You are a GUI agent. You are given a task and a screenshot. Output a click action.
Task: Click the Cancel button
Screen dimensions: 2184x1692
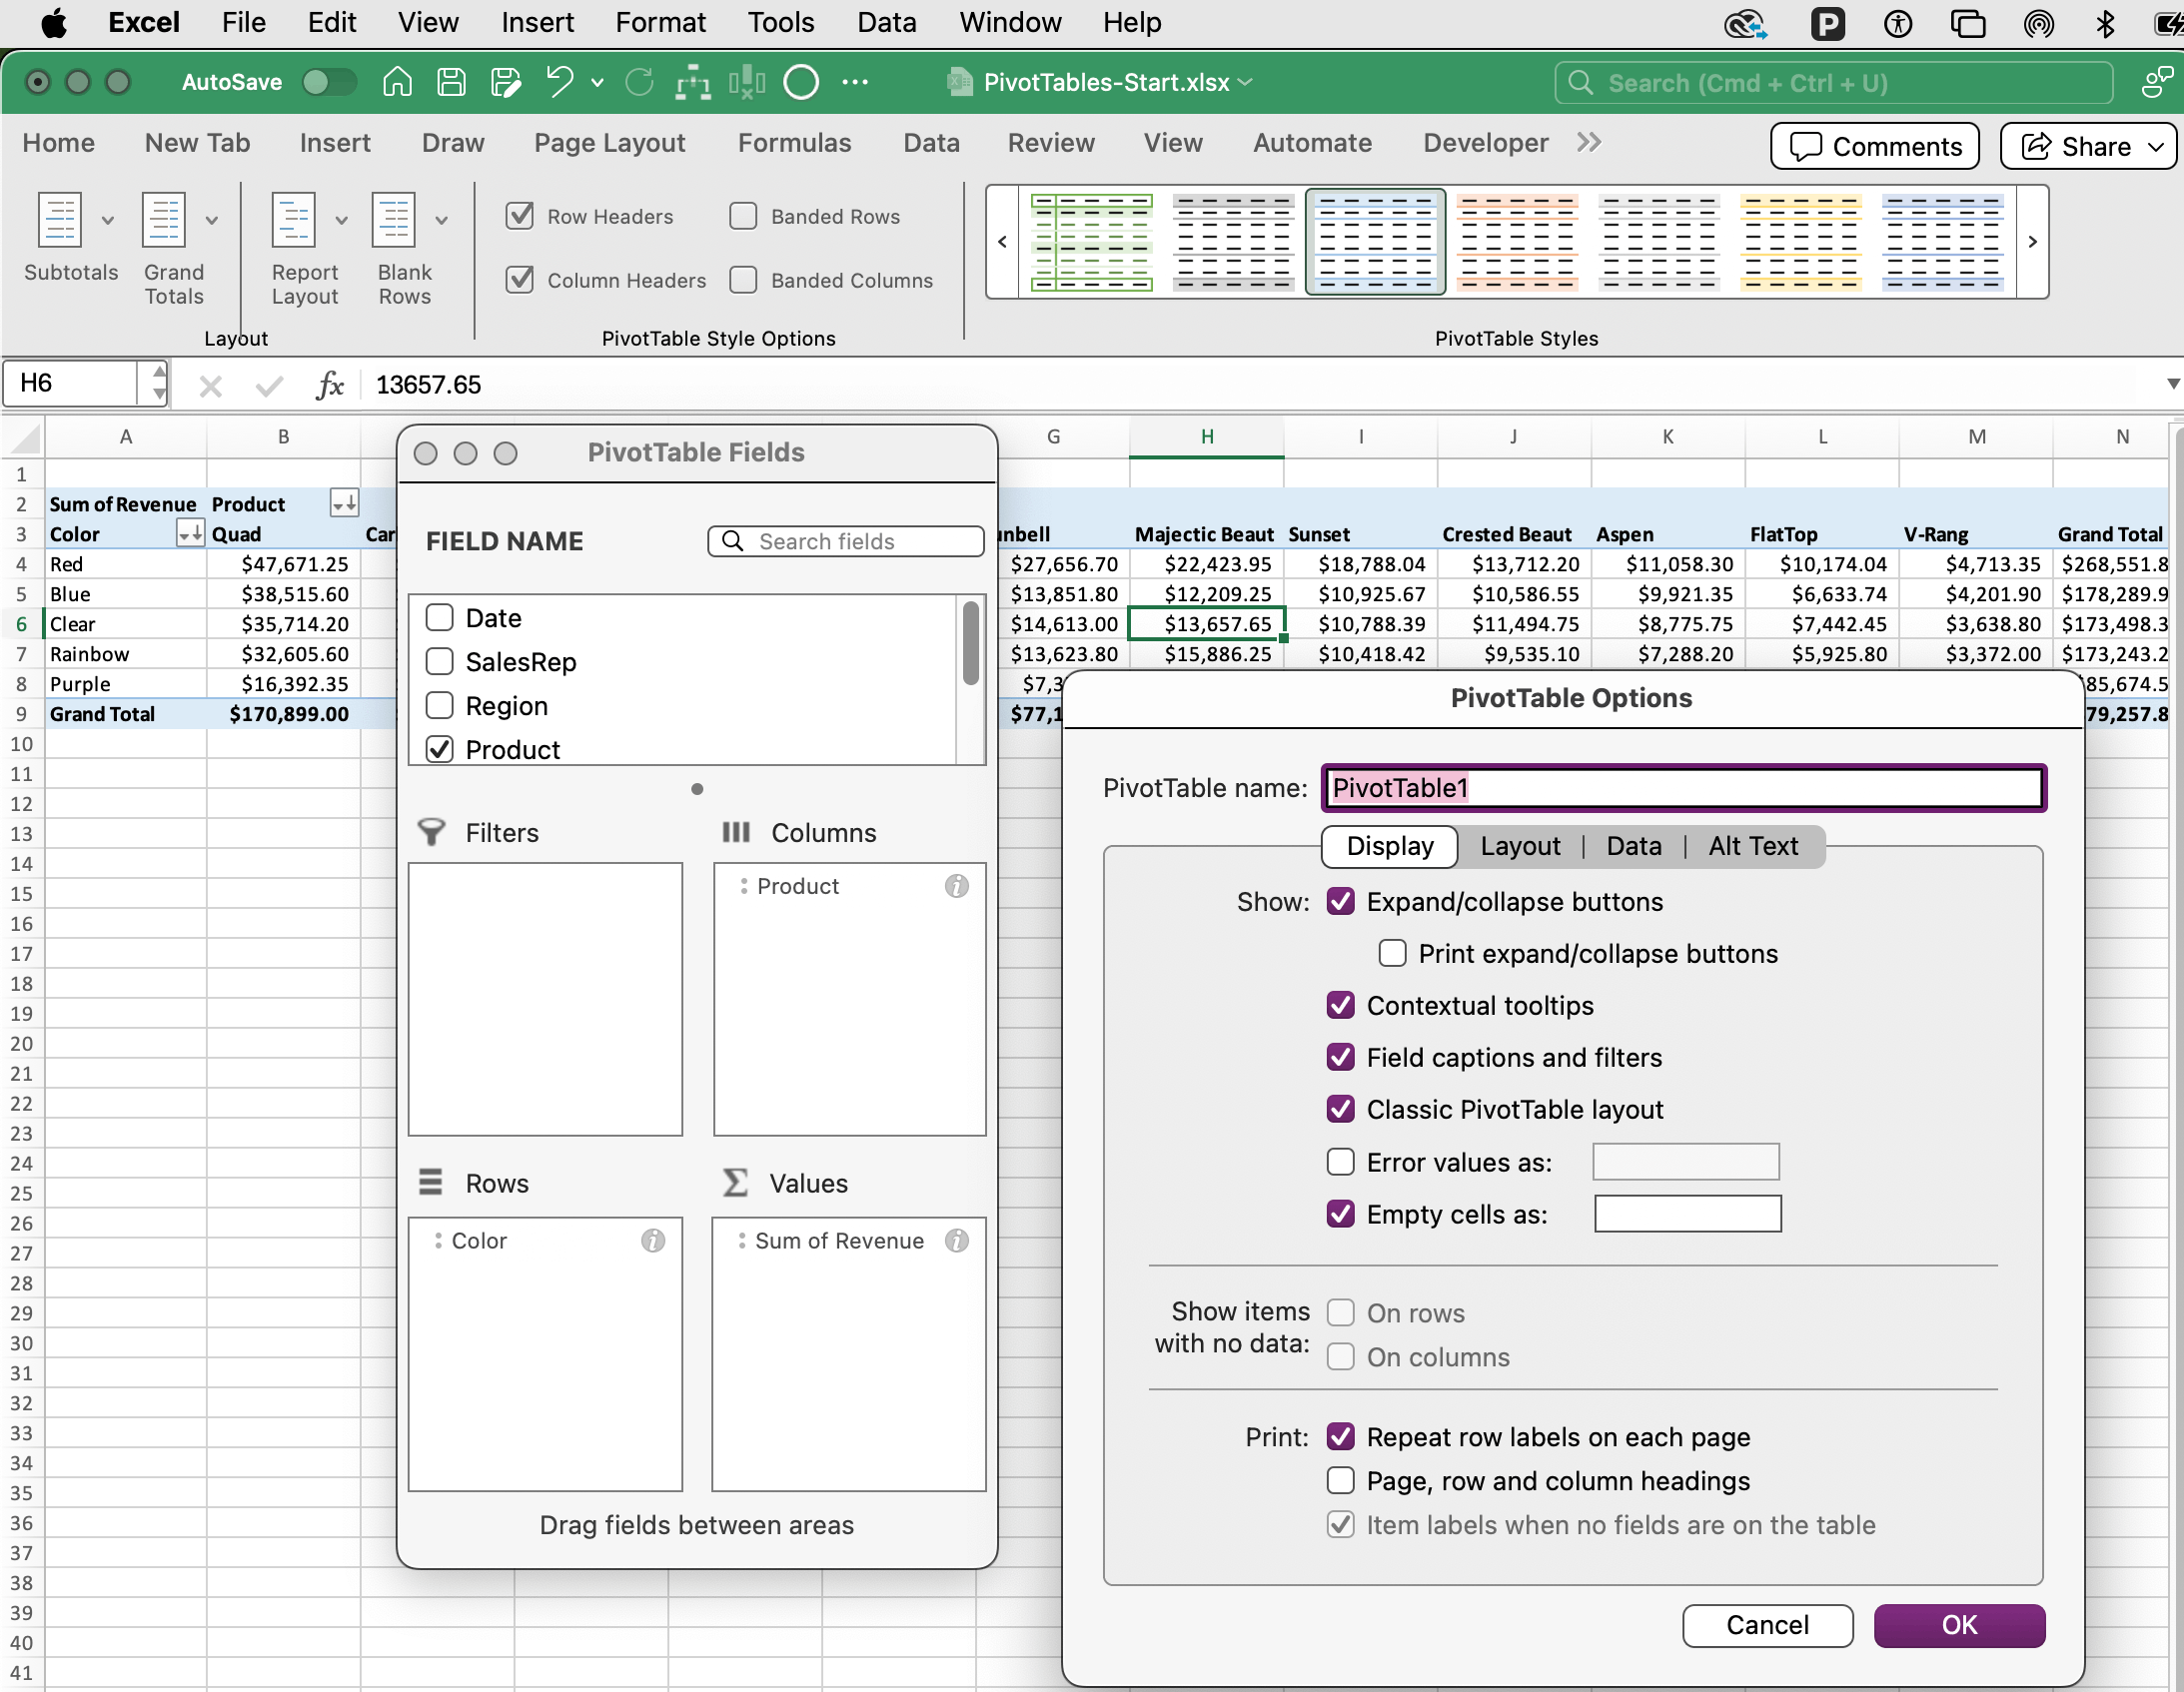pos(1767,1626)
